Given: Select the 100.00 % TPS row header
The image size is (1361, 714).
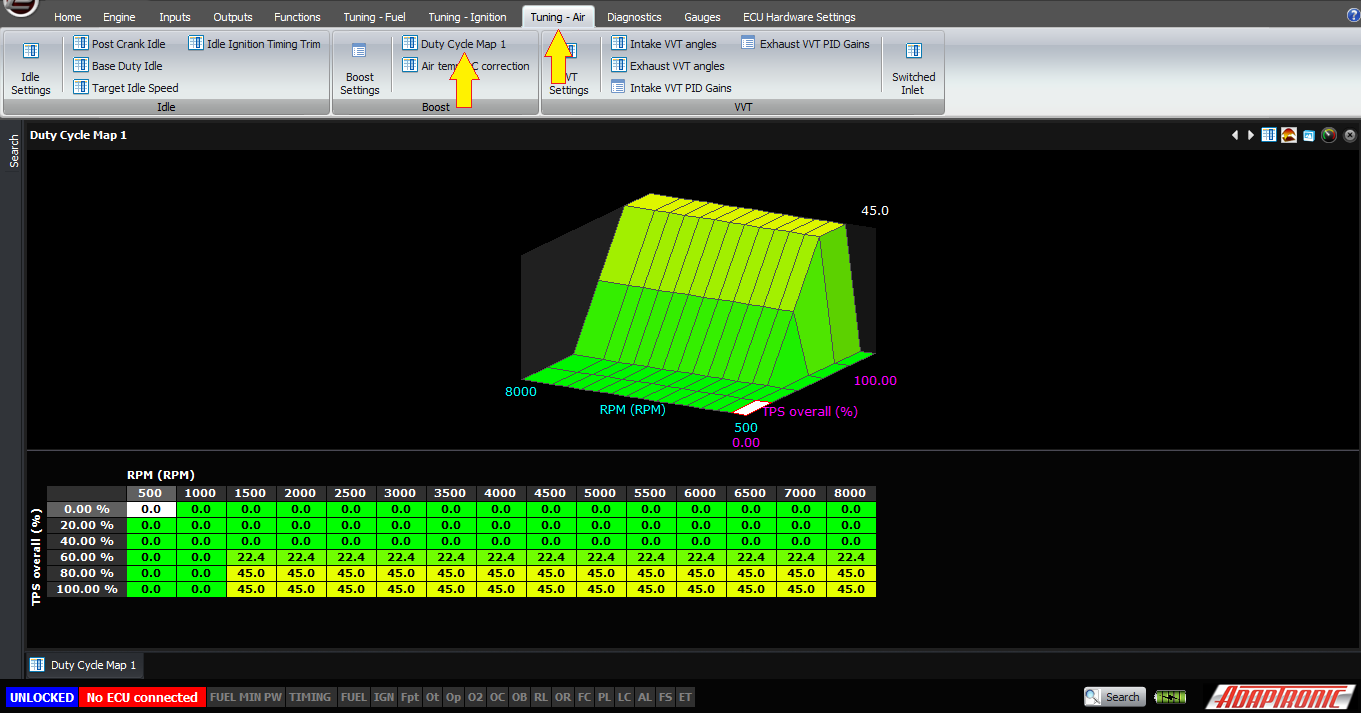Looking at the screenshot, I should [86, 589].
